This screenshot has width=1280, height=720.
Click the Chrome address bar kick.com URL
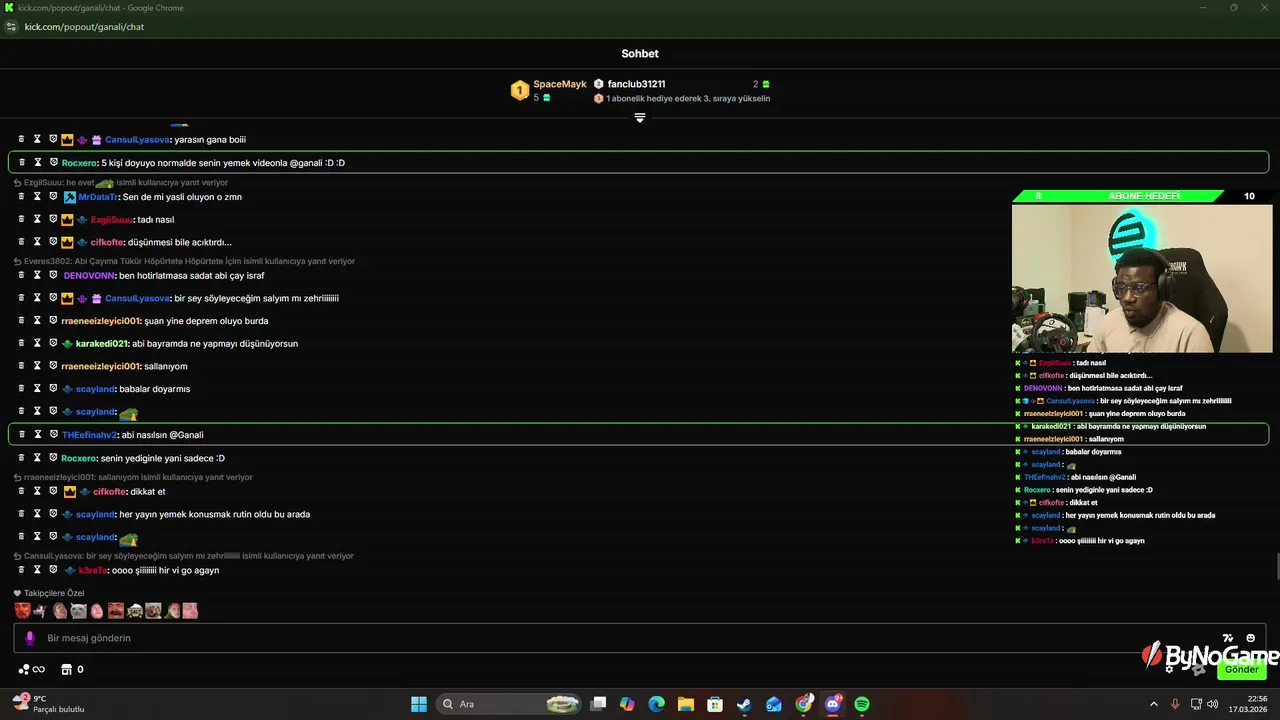84,27
